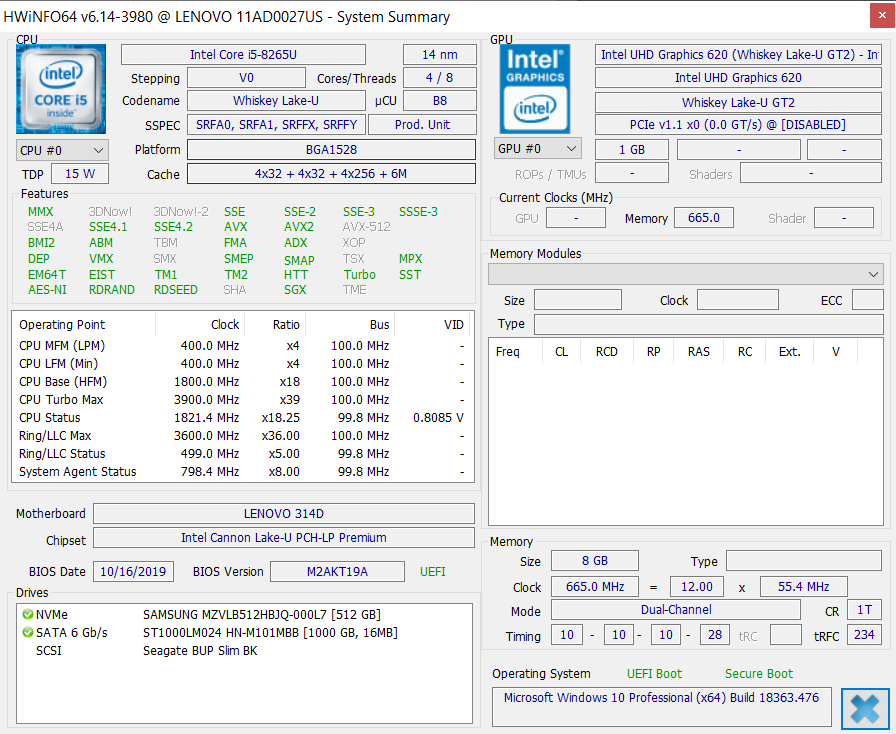Select the Samsung MZVLB512HBJQ drive entry

click(261, 615)
